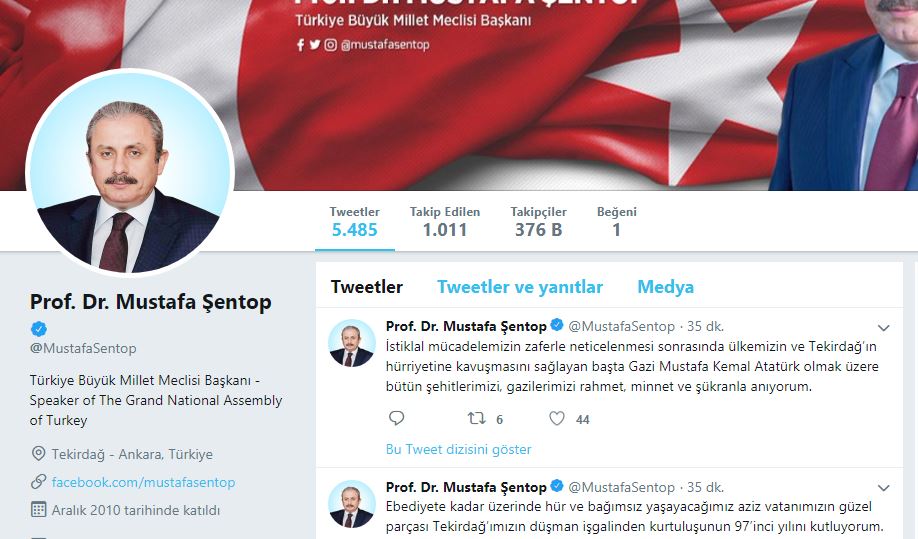Expand the first tweet's options chevron
The height and width of the screenshot is (539, 918).
[883, 328]
